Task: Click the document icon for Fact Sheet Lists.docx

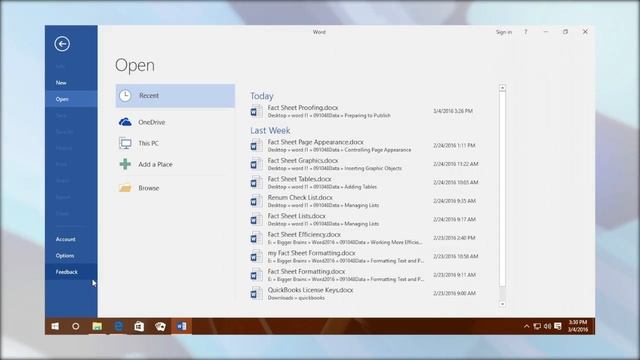Action: click(256, 220)
